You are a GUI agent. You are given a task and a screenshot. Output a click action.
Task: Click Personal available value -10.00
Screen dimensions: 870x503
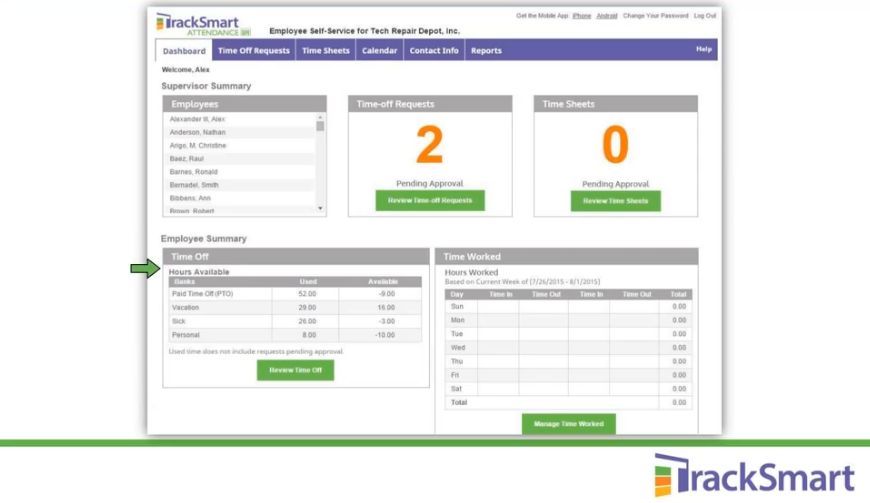click(385, 335)
